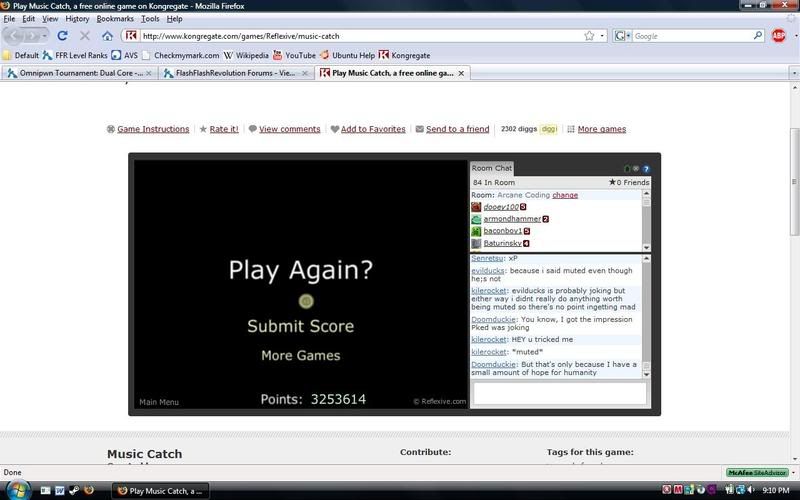Image resolution: width=800 pixels, height=500 pixels.
Task: Open the address bar history dropdown
Action: (602, 36)
